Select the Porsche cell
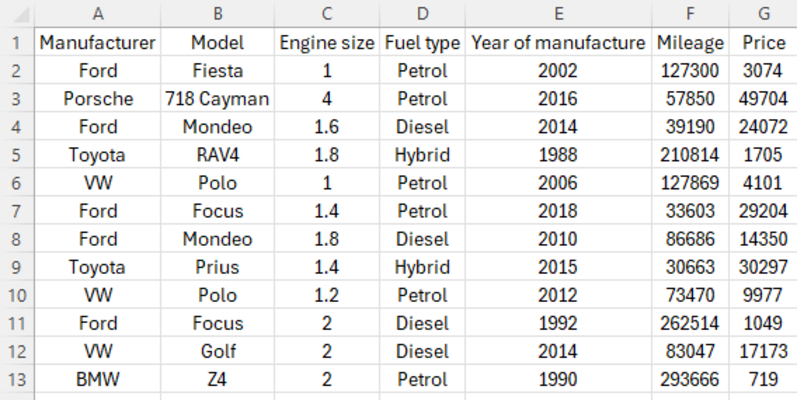Viewport: 797px width, 400px height. point(98,99)
